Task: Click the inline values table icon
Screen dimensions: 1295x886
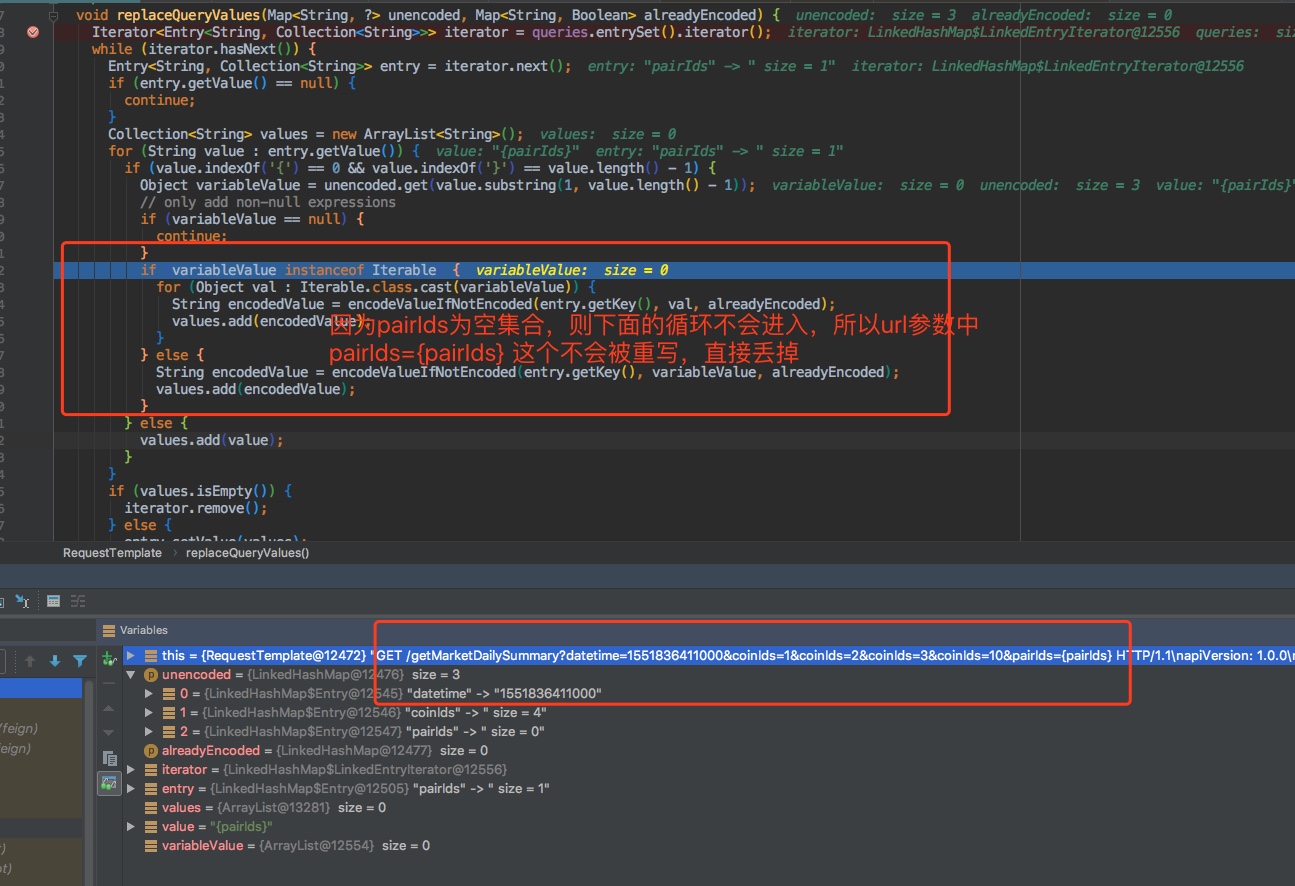Action: [x=52, y=601]
